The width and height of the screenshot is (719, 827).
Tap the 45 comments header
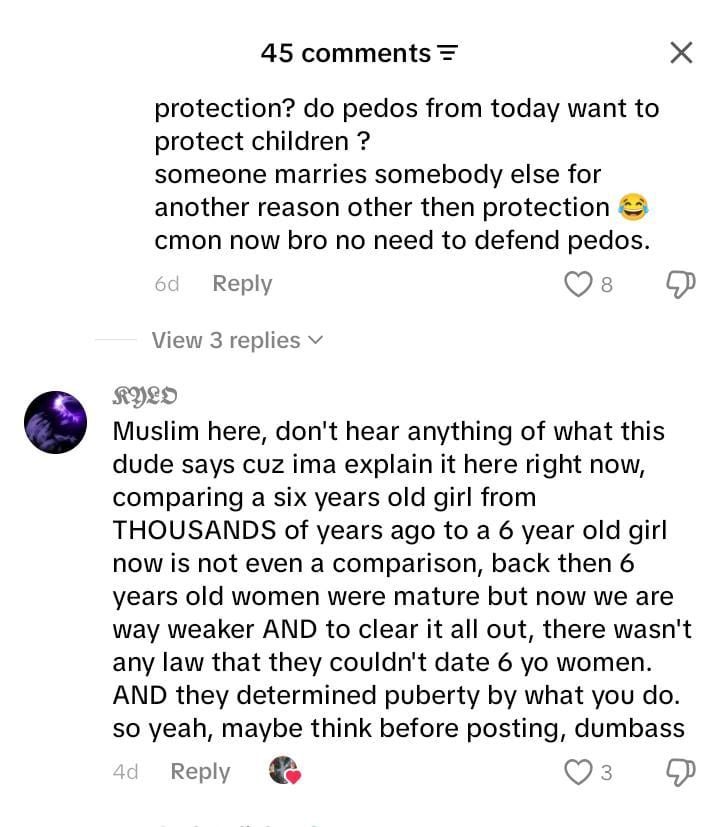tap(346, 53)
